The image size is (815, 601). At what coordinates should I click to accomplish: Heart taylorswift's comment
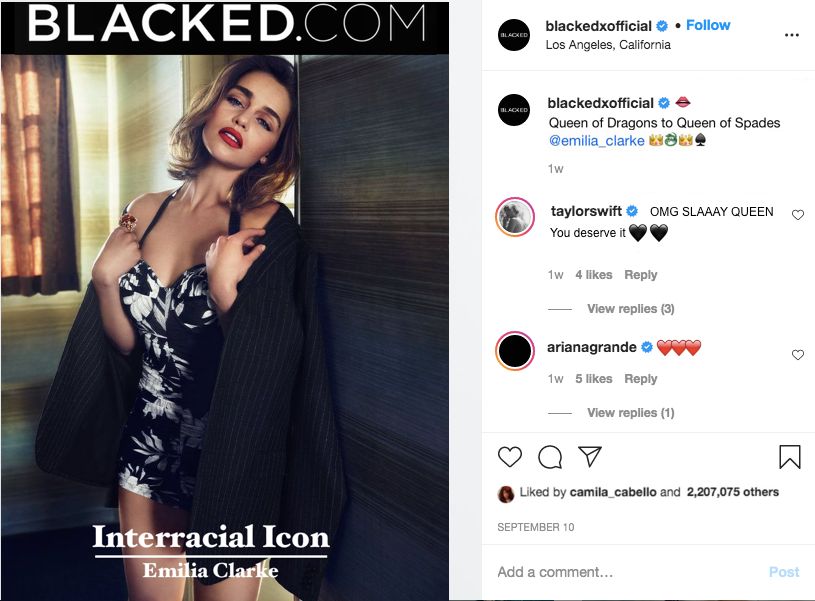coord(797,212)
